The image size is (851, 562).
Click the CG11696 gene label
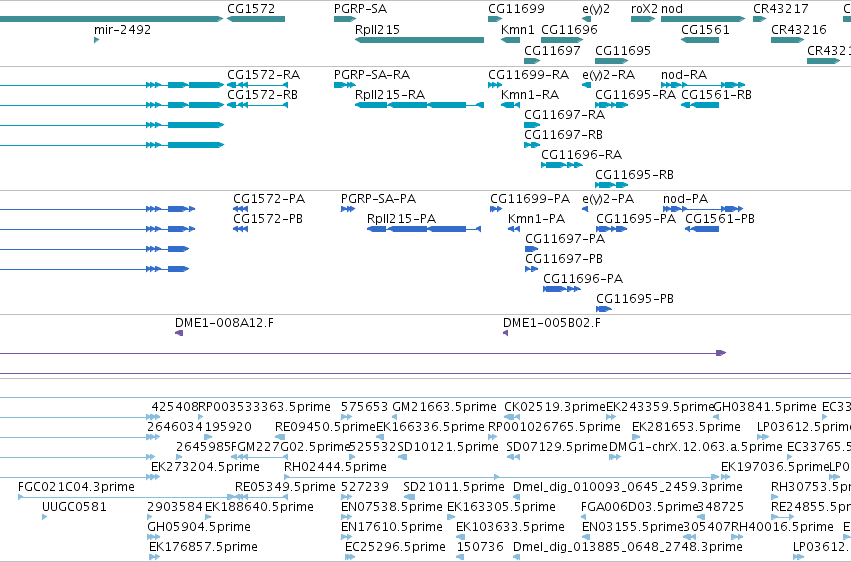569,29
